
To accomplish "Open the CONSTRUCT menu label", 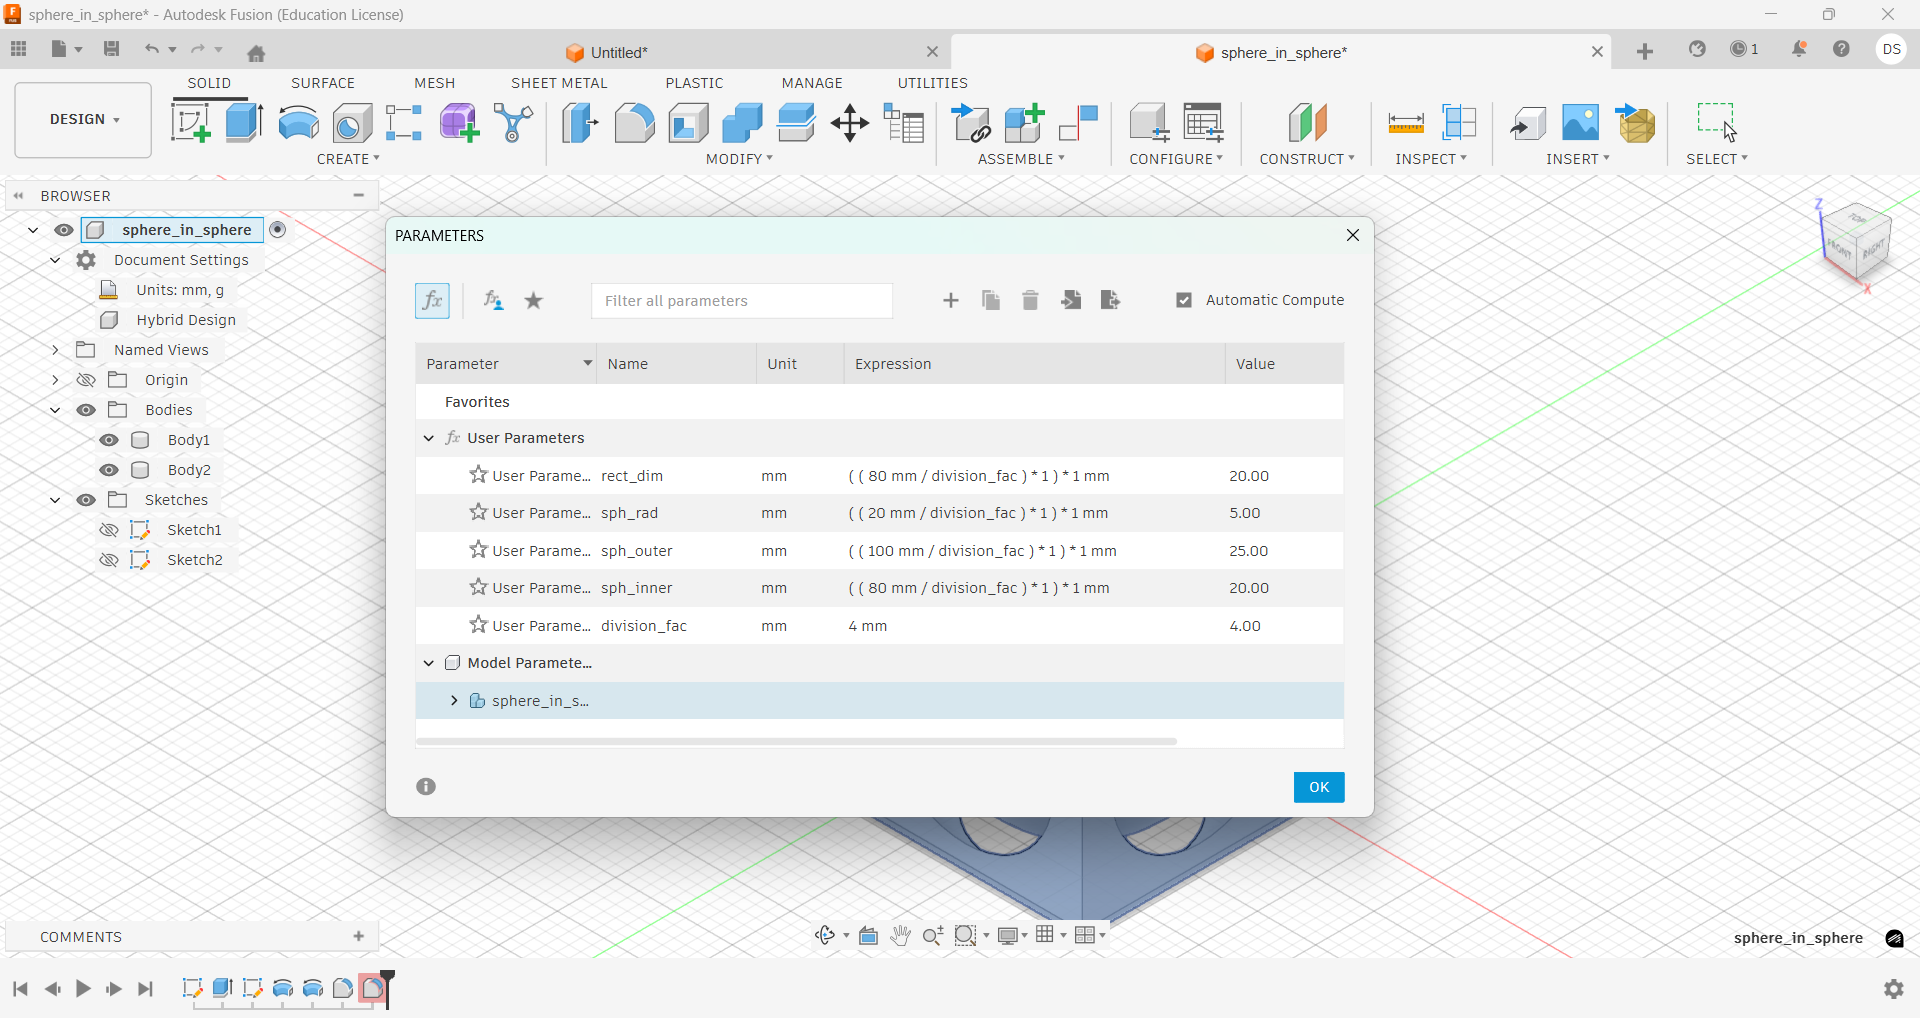I will tap(1307, 159).
